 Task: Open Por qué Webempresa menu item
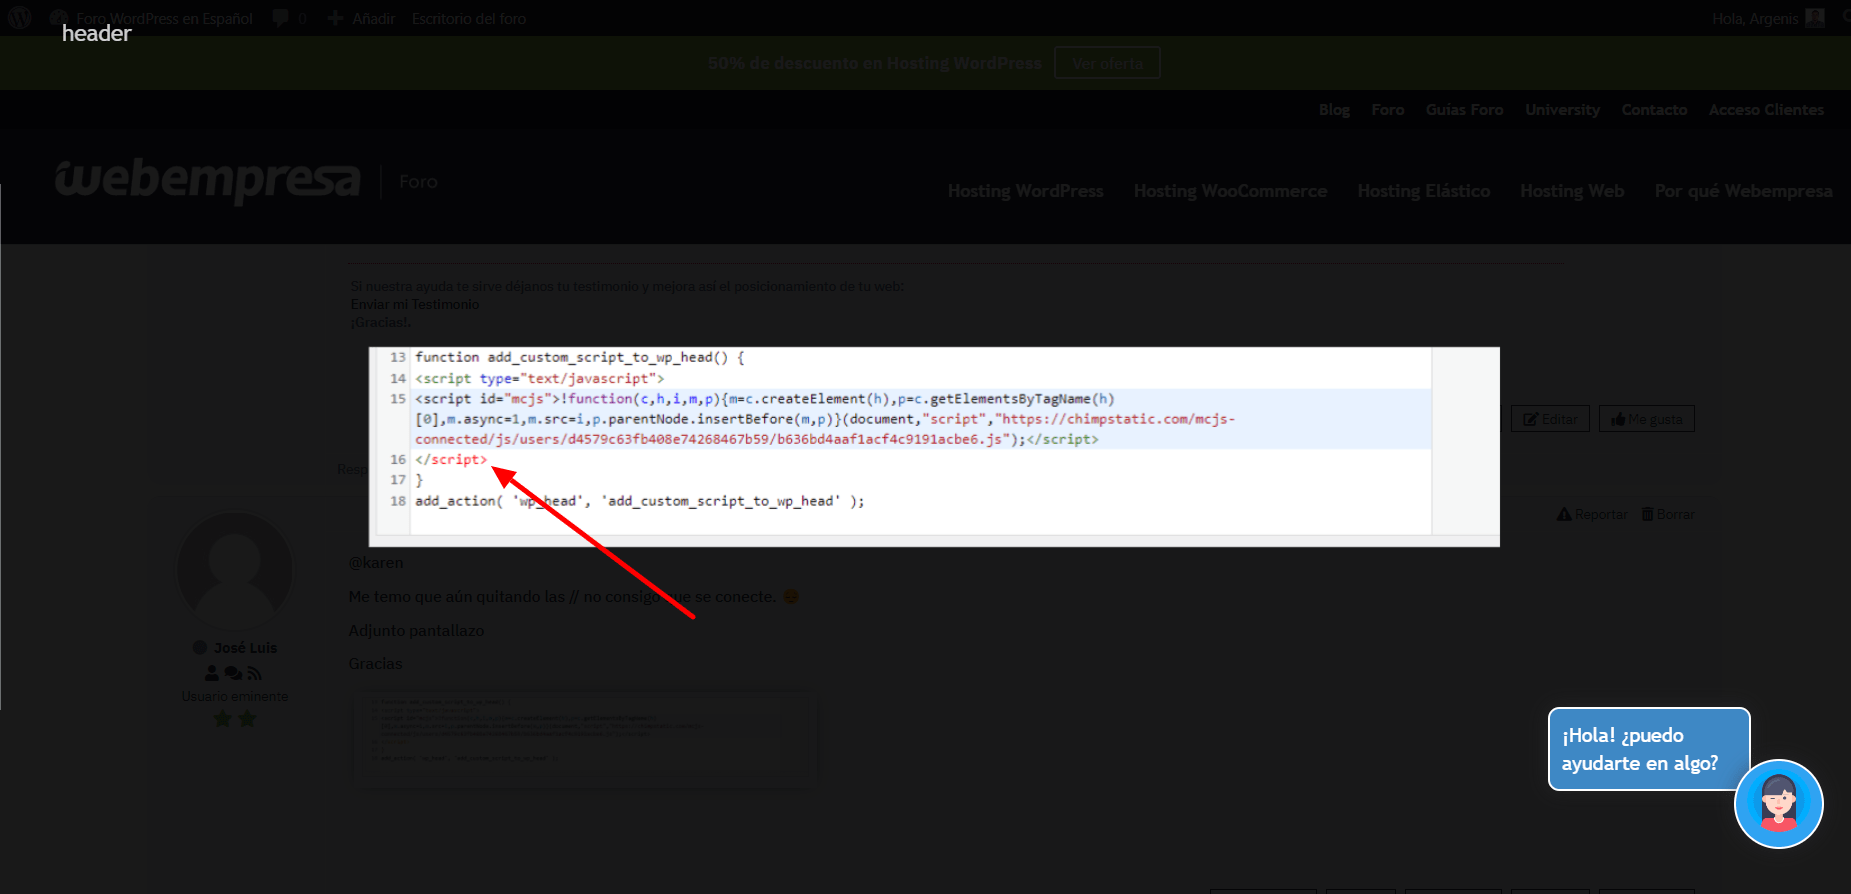pyautogui.click(x=1743, y=191)
